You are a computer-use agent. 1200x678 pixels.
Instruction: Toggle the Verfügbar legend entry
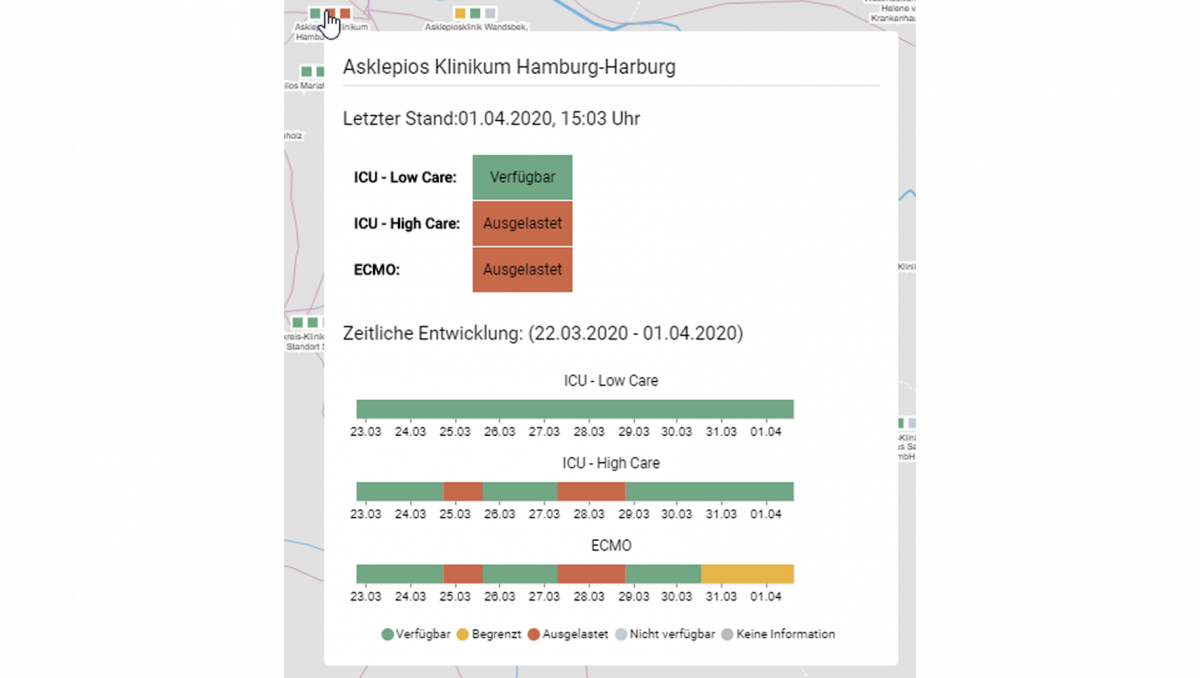416,634
